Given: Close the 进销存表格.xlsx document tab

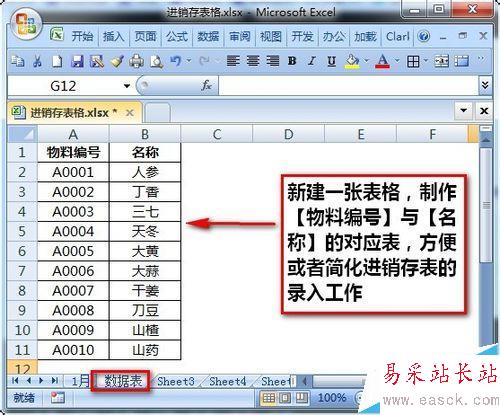Looking at the screenshot, I should (x=130, y=113).
